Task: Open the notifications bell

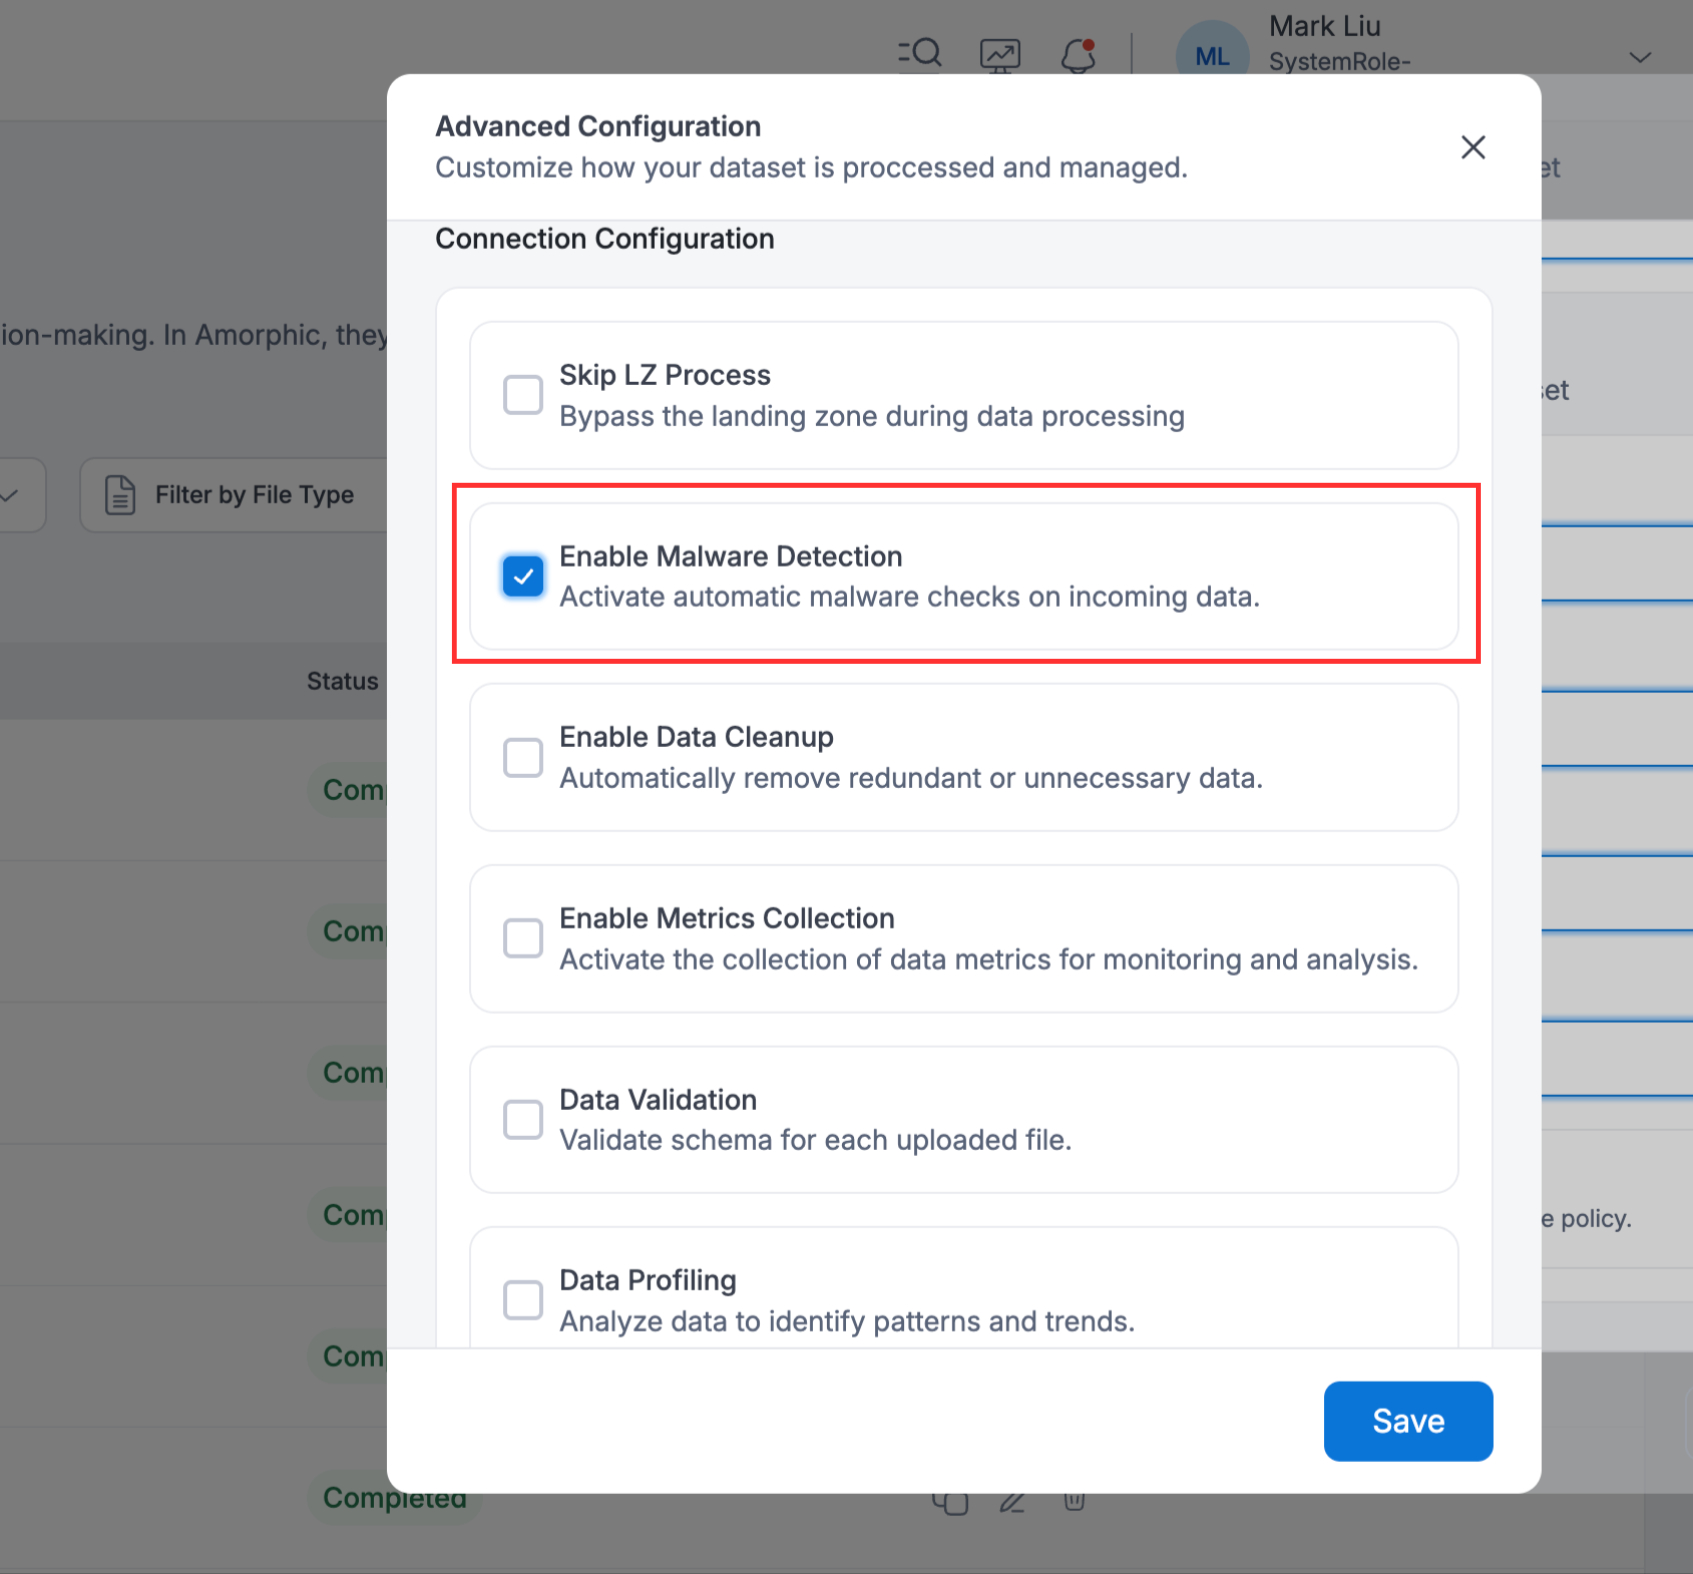Action: 1078,55
